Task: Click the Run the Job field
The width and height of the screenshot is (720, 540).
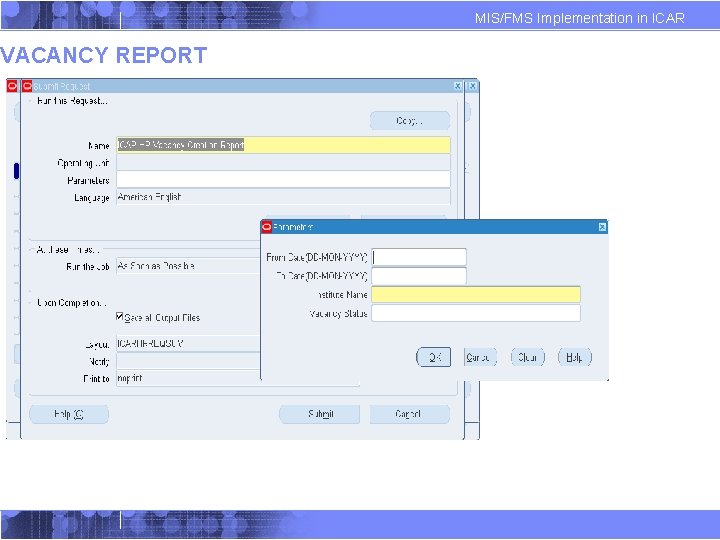Action: (x=188, y=266)
